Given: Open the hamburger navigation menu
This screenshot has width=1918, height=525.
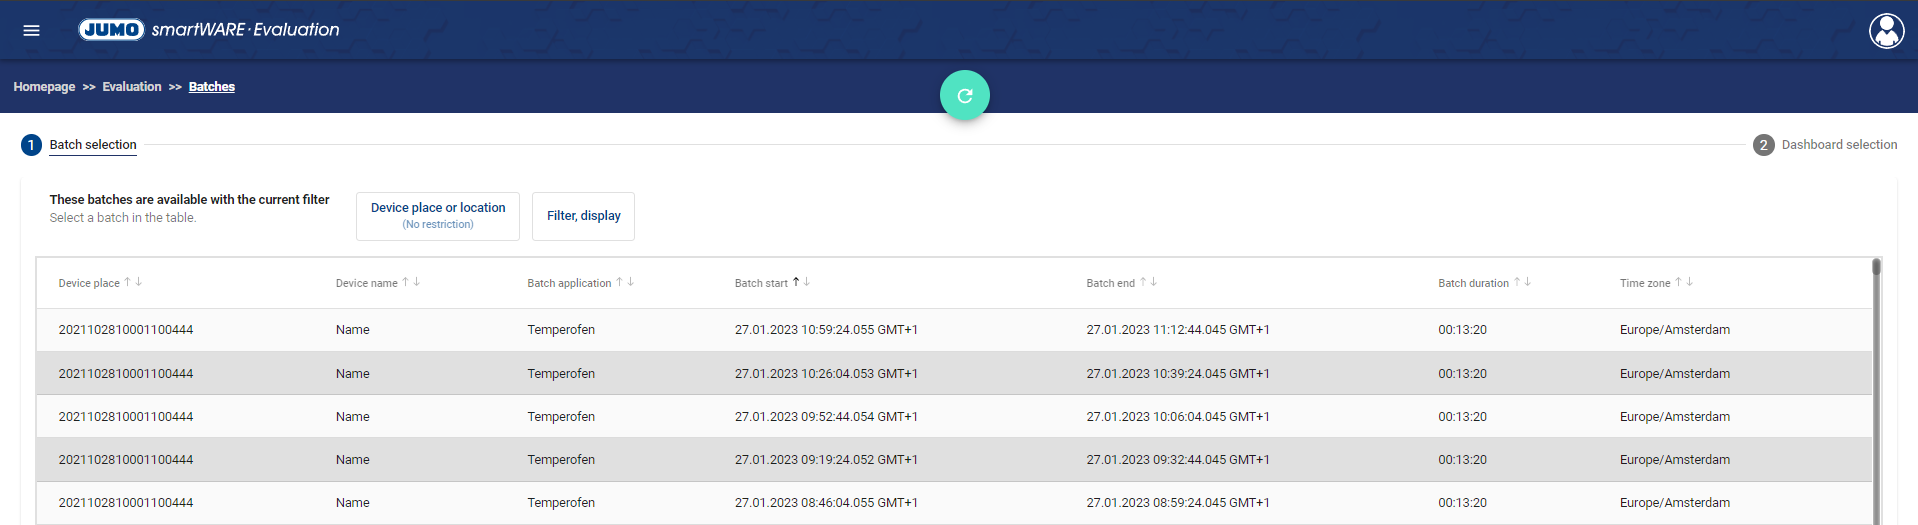Looking at the screenshot, I should pyautogui.click(x=31, y=30).
